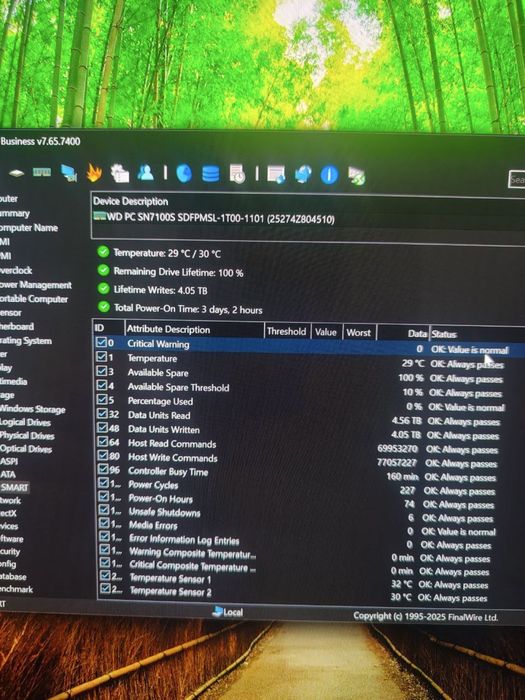Sort by Data column header
This screenshot has width=525, height=700.
(x=403, y=333)
